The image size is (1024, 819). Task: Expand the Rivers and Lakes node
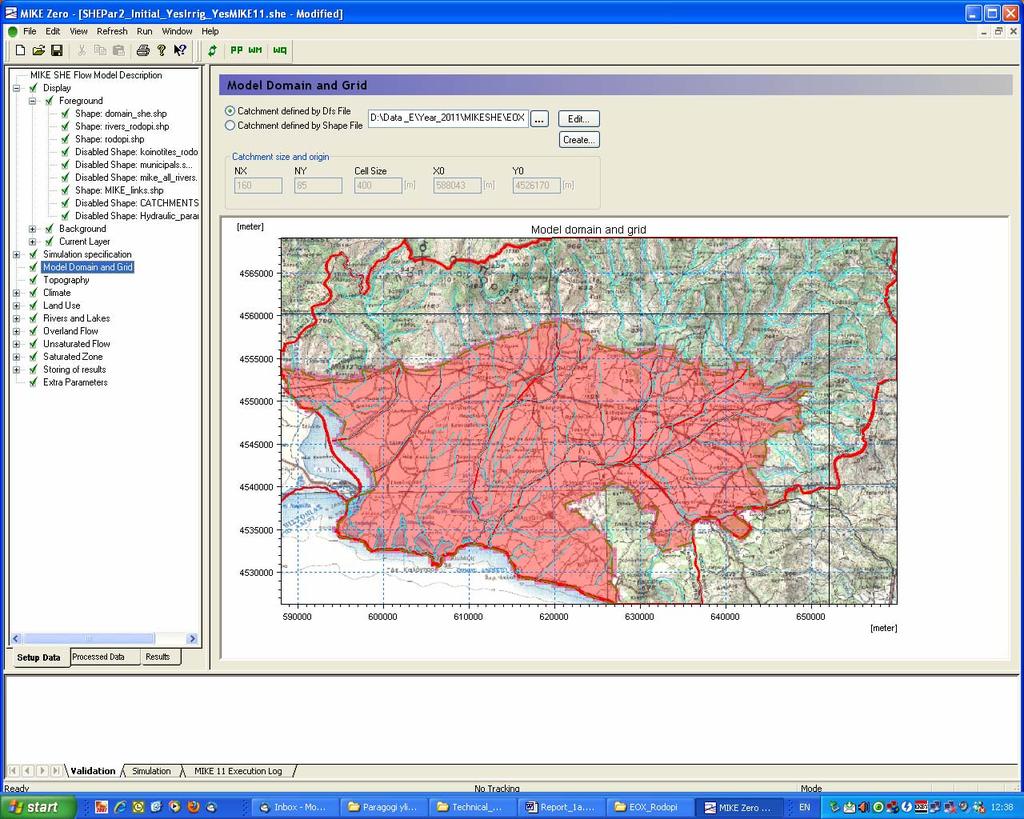click(x=16, y=318)
